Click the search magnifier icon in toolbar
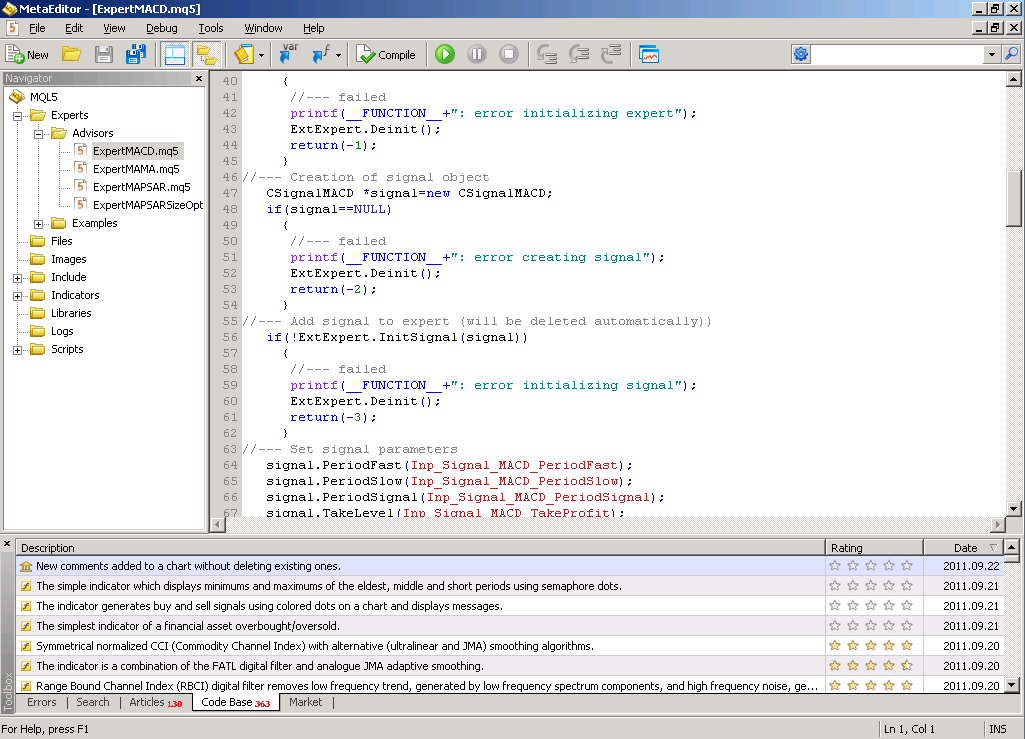This screenshot has height=739, width=1025. (1011, 55)
